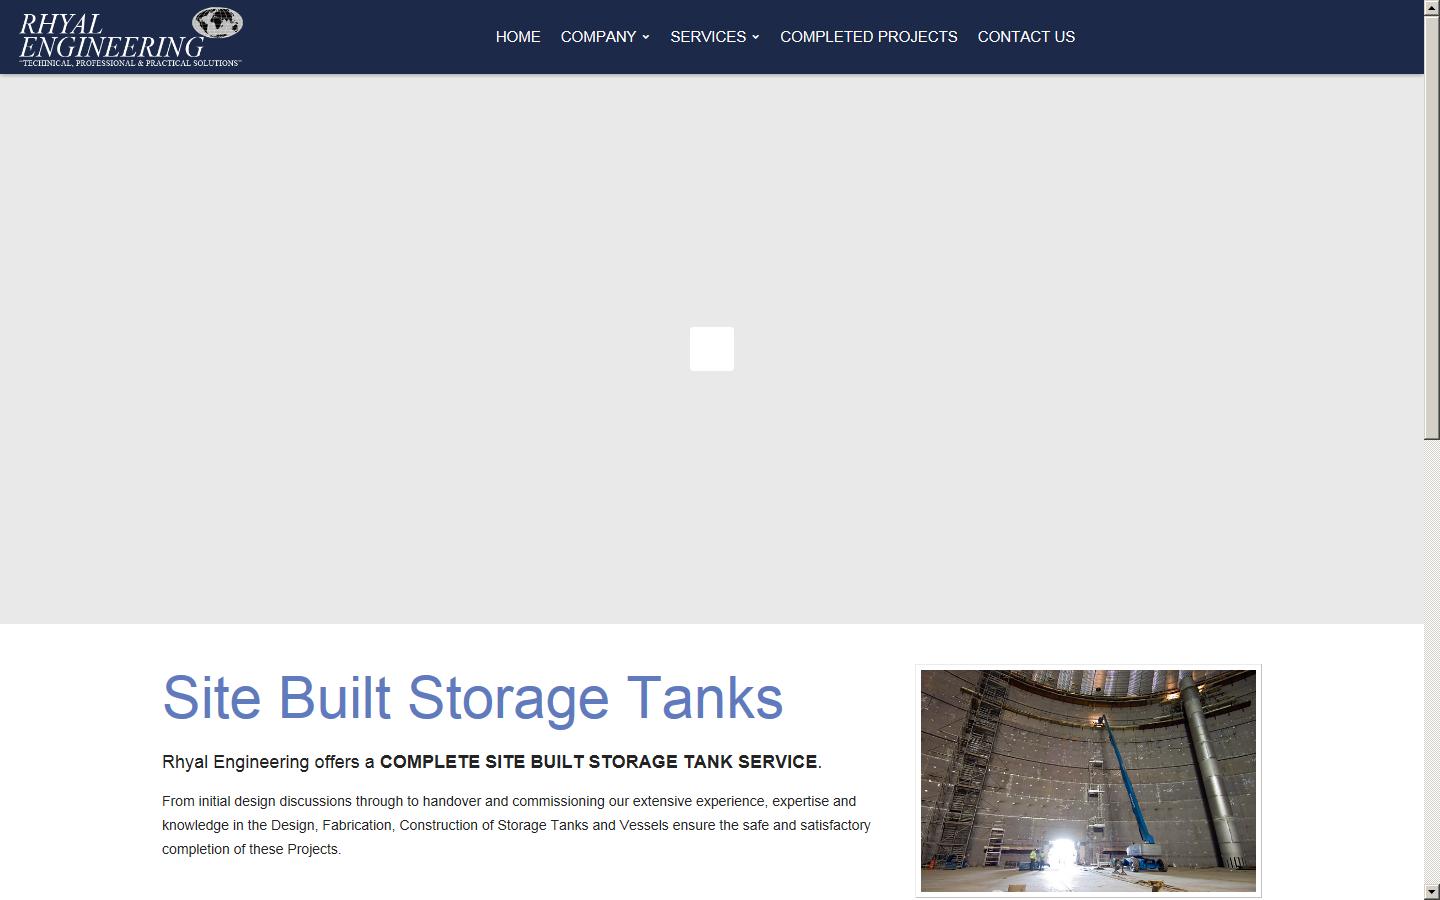Click the bold COMPLETE SITE BUILT STORAGE text
1440x900 pixels.
point(598,762)
